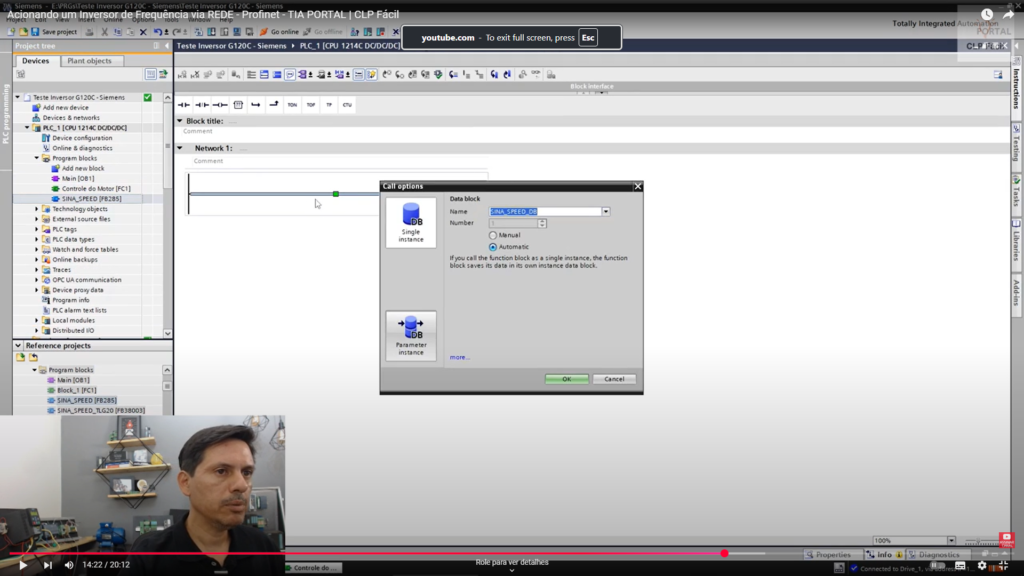Choose the Single instance DB option
The width and height of the screenshot is (1024, 576).
[x=411, y=223]
